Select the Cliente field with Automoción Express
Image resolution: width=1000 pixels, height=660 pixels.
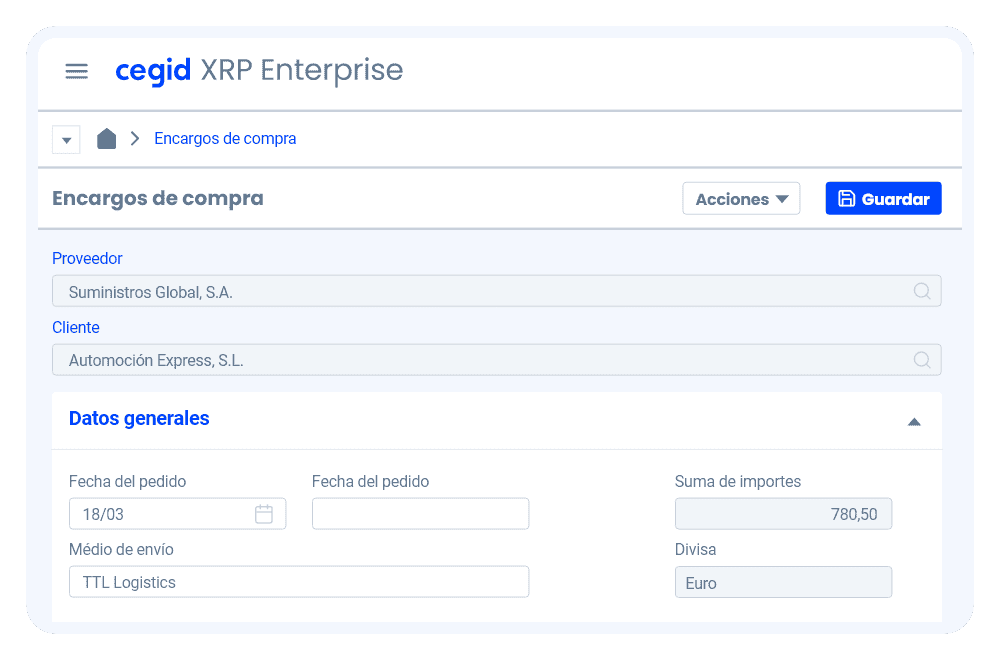point(480,360)
